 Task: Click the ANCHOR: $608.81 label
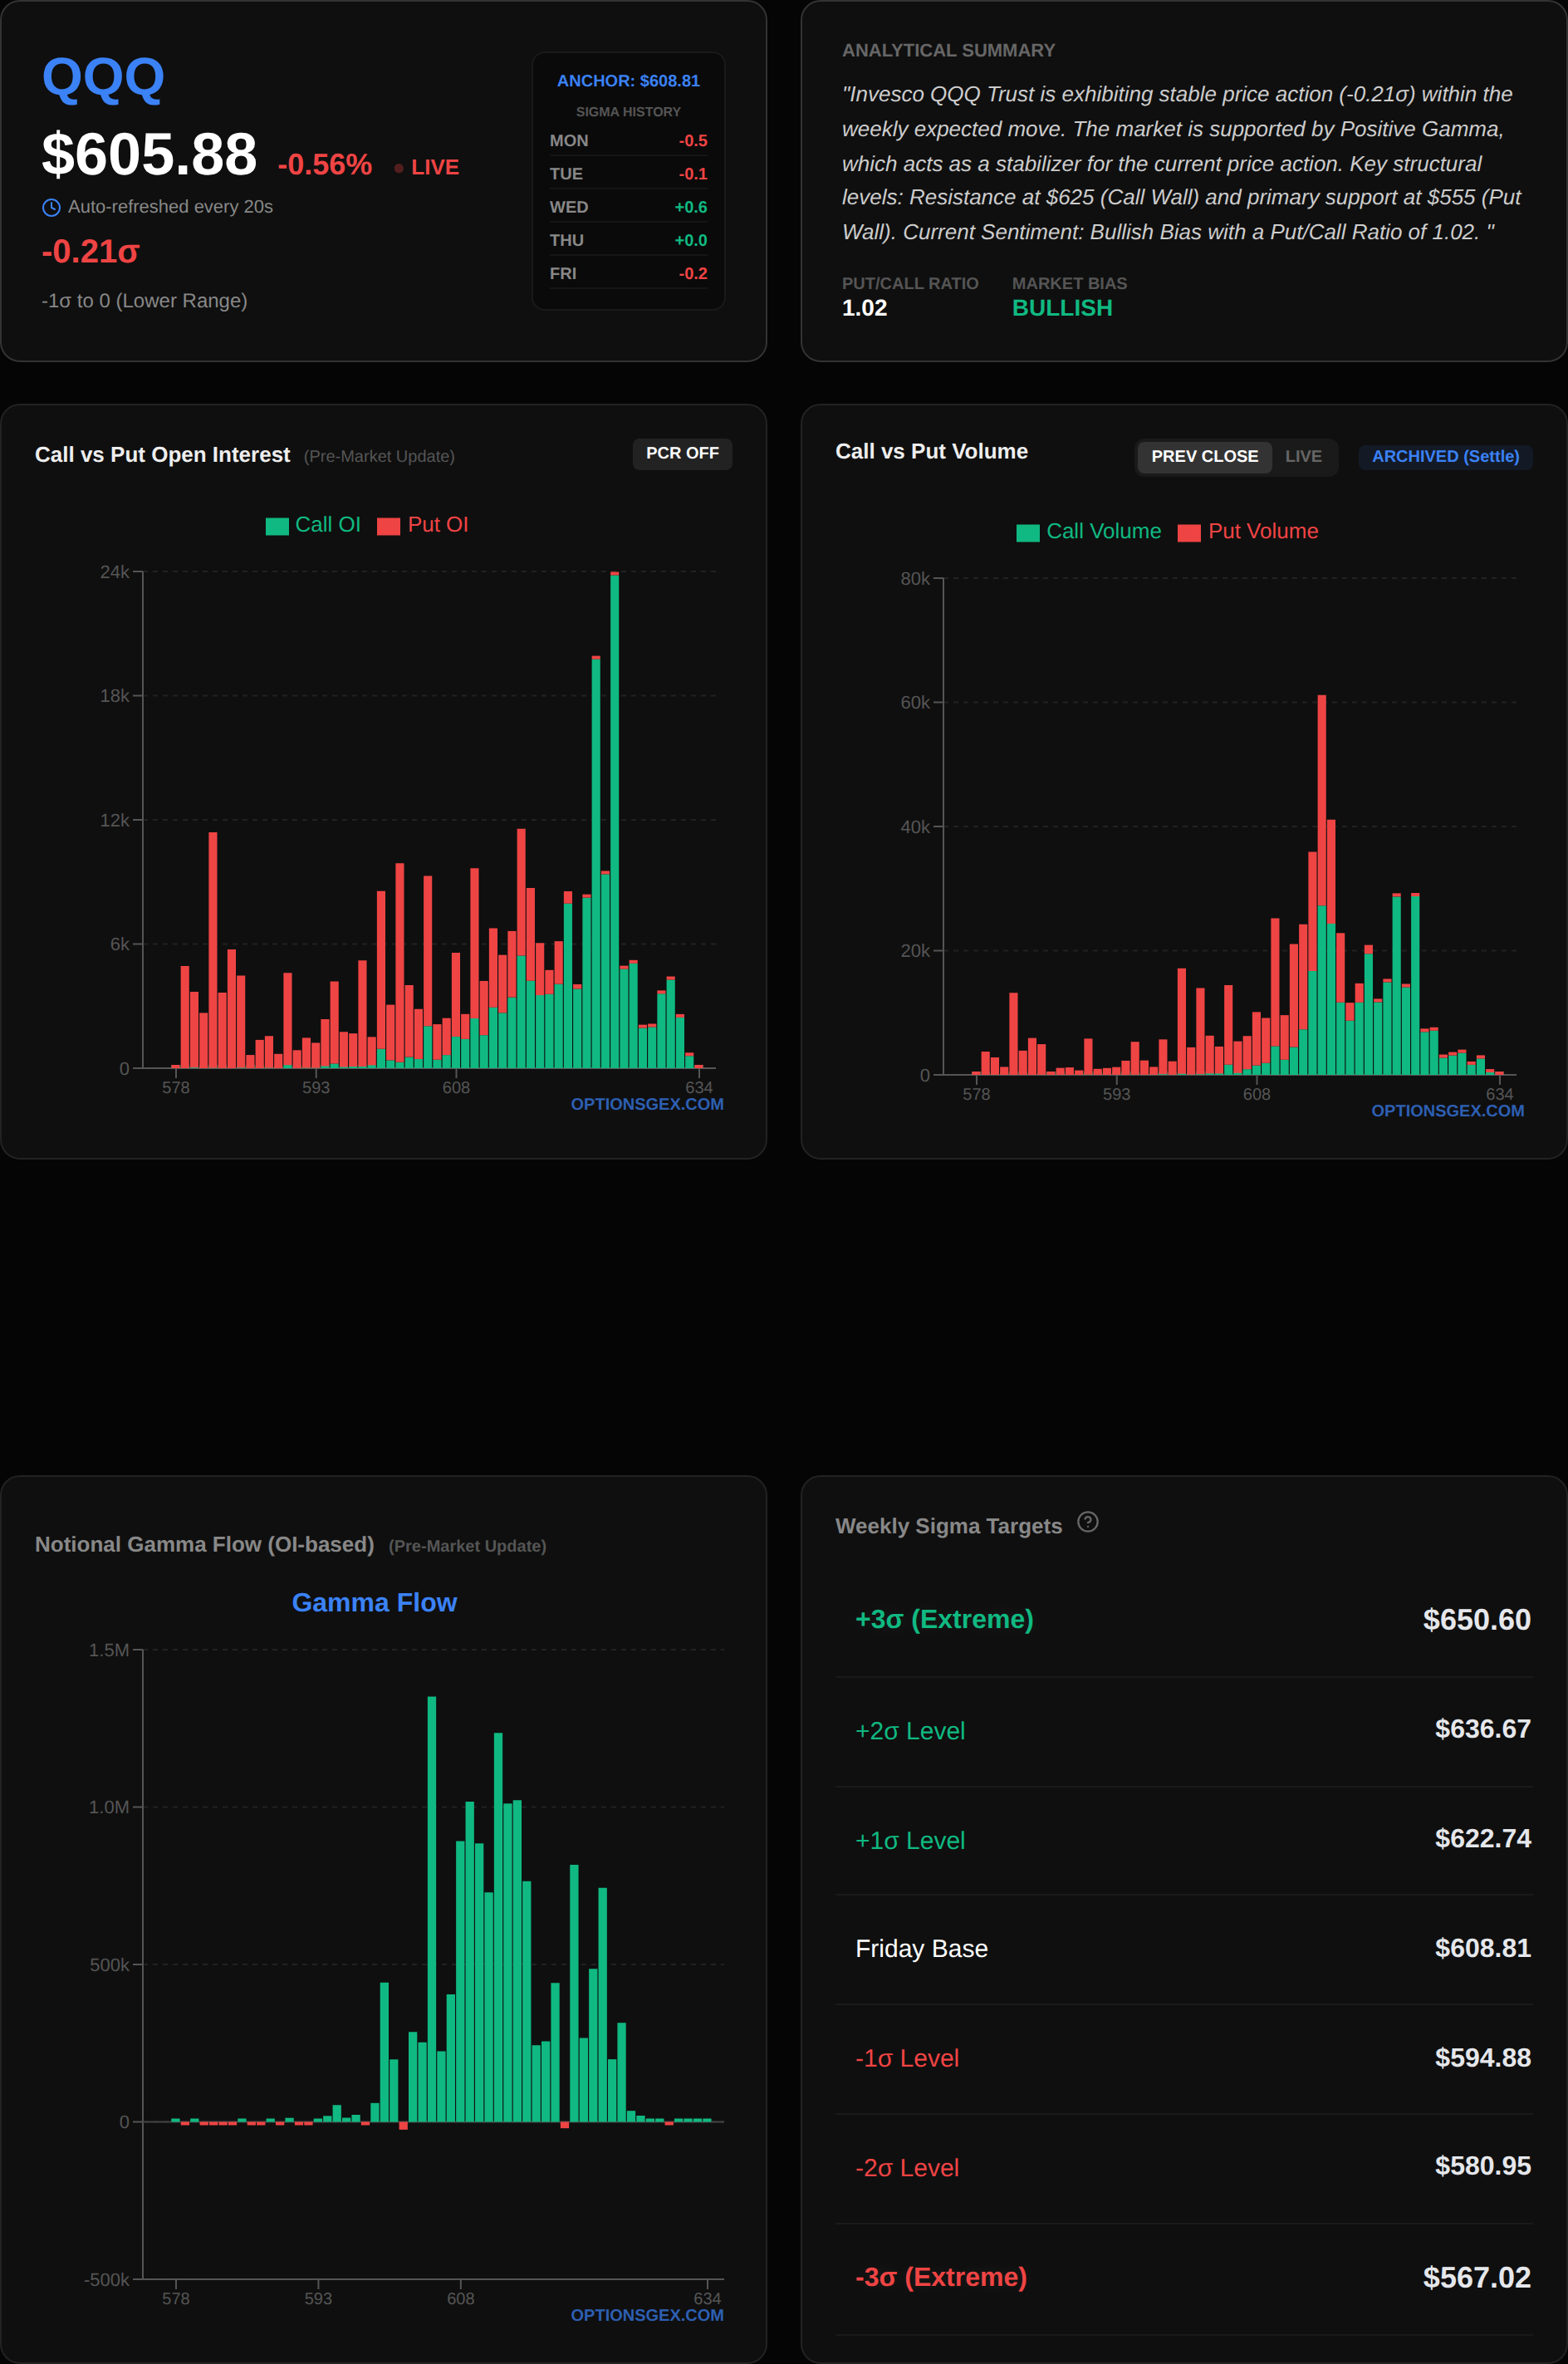click(628, 81)
